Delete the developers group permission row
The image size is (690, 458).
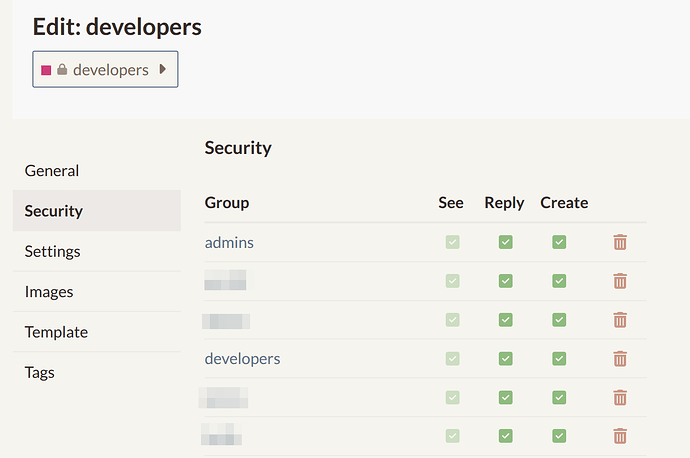(x=620, y=359)
